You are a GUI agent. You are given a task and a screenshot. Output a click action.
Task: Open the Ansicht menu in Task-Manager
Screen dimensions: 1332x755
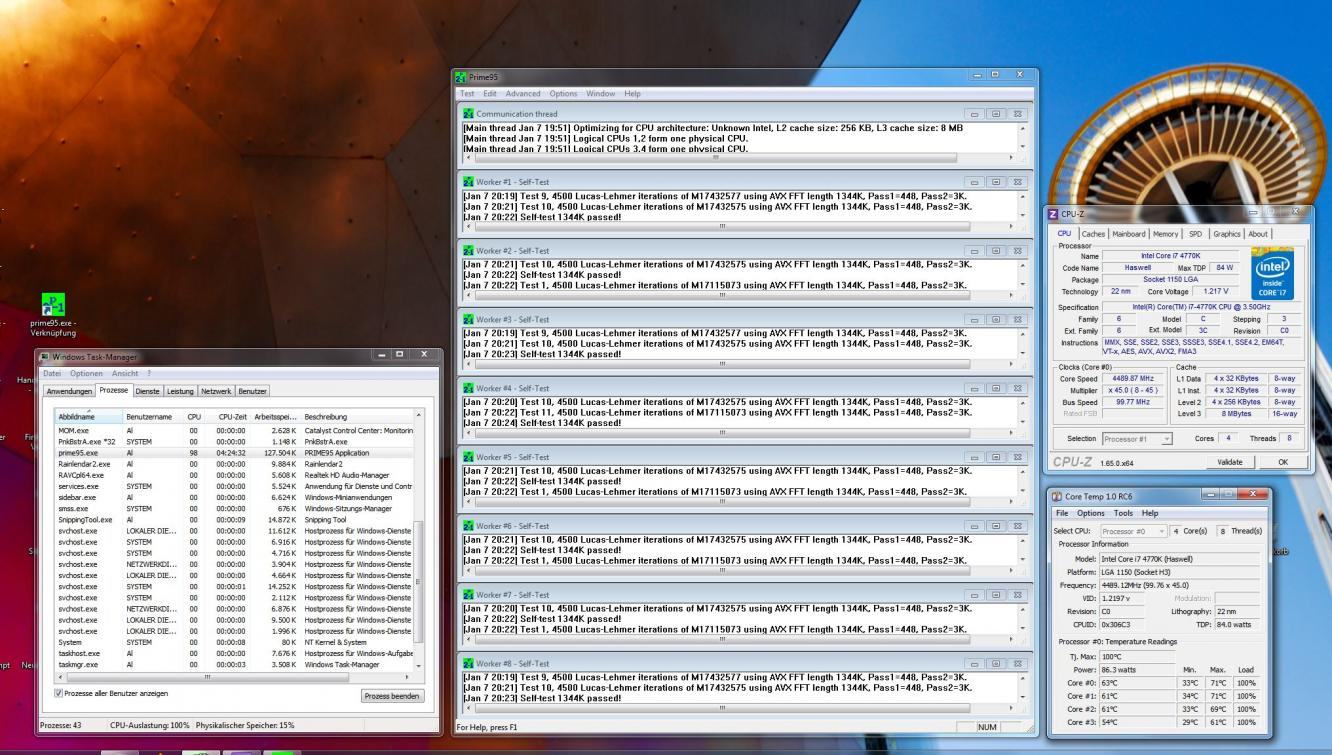(x=125, y=373)
